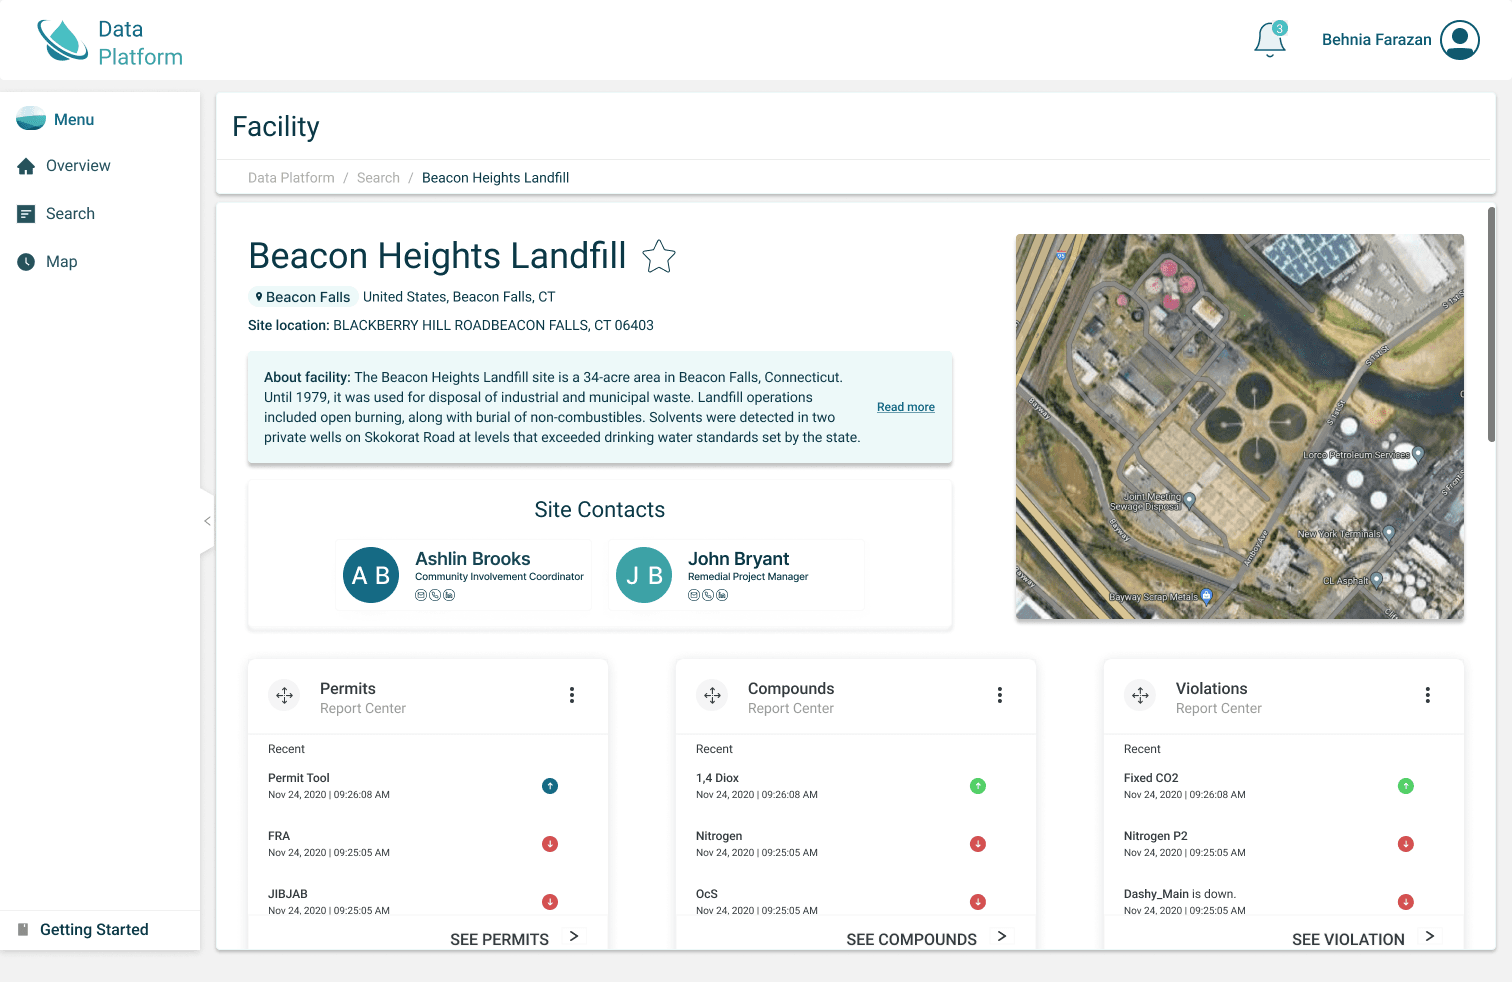This screenshot has height=982, width=1512.
Task: Click the Permit Tool entry
Action: 329,786
